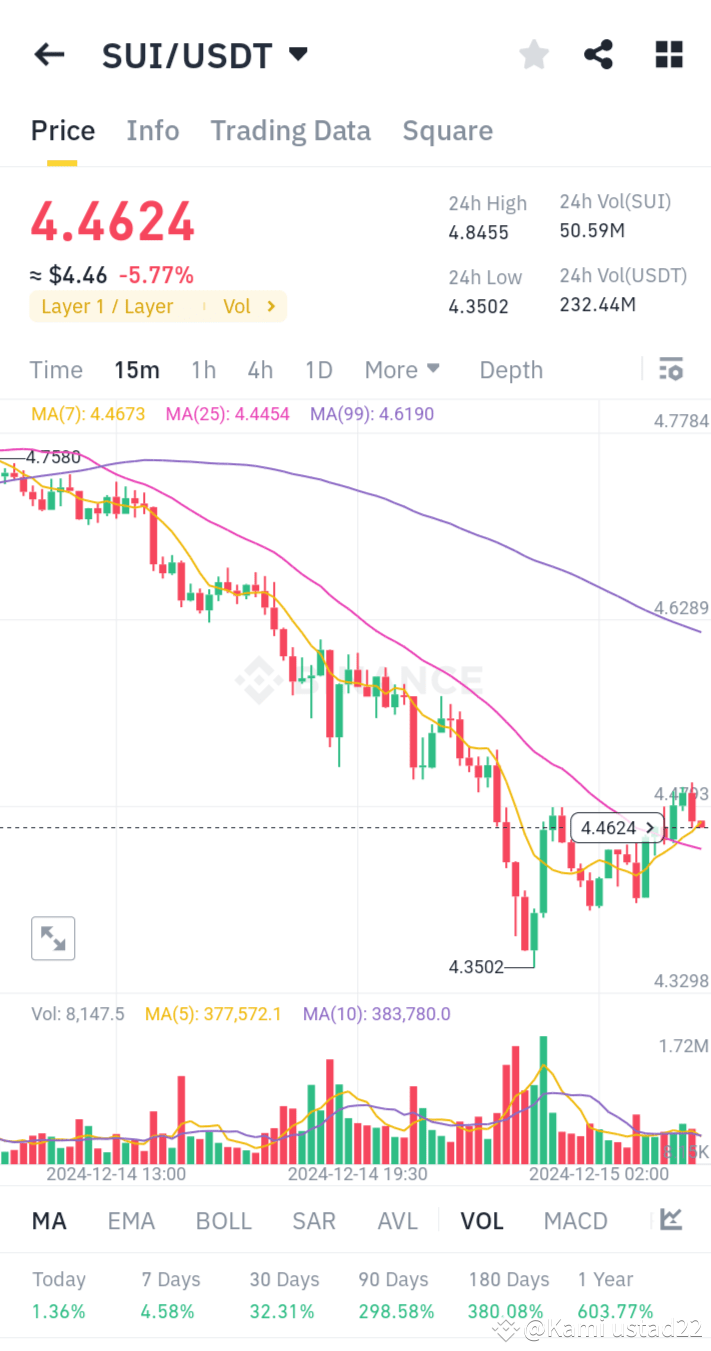The width and height of the screenshot is (711, 1351).
Task: Expand the More timeframe dropdown
Action: tap(402, 369)
